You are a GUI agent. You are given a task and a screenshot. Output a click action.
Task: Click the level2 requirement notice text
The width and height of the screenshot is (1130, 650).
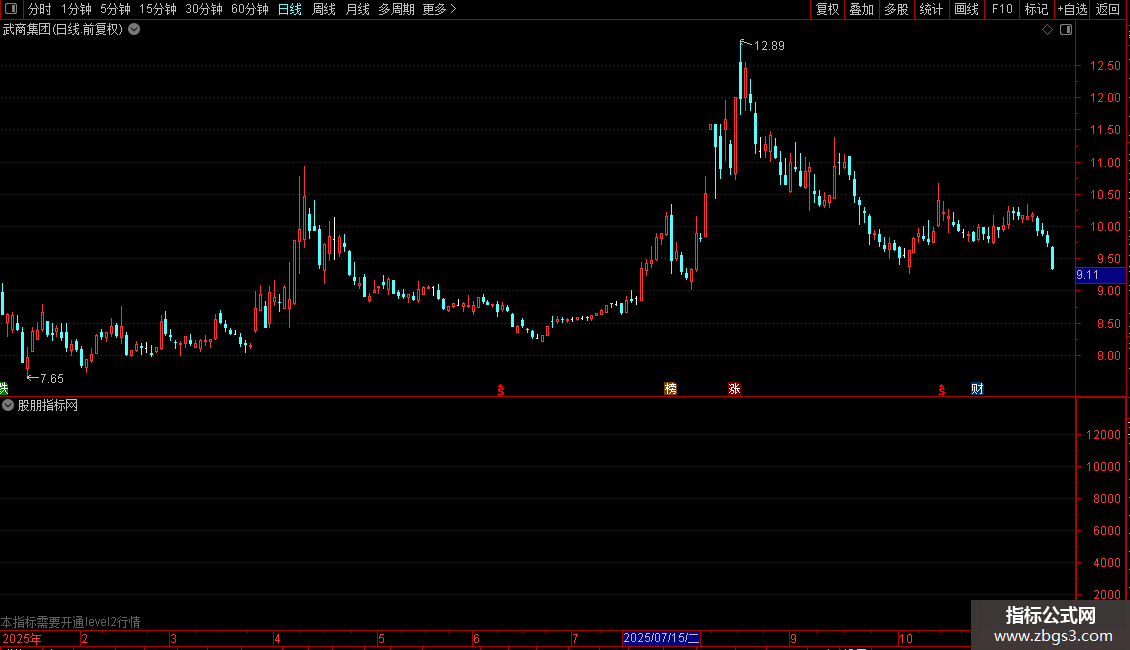coord(71,622)
